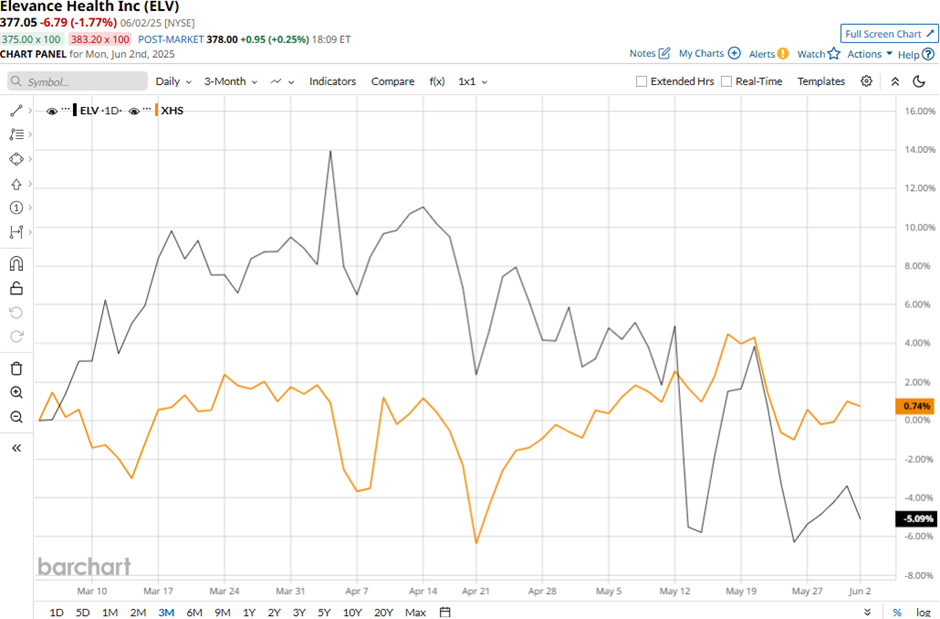Screen dimensions: 940x619
Task: Toggle XHS series visibility eye
Action: [x=134, y=111]
